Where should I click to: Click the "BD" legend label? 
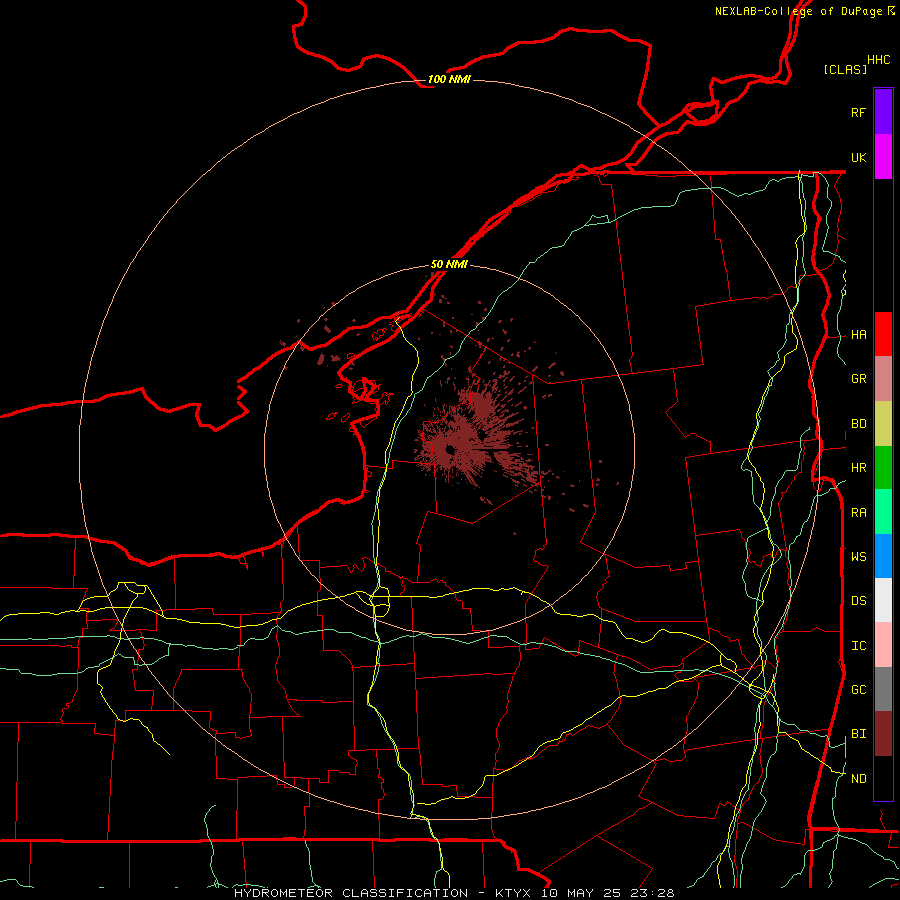859,424
